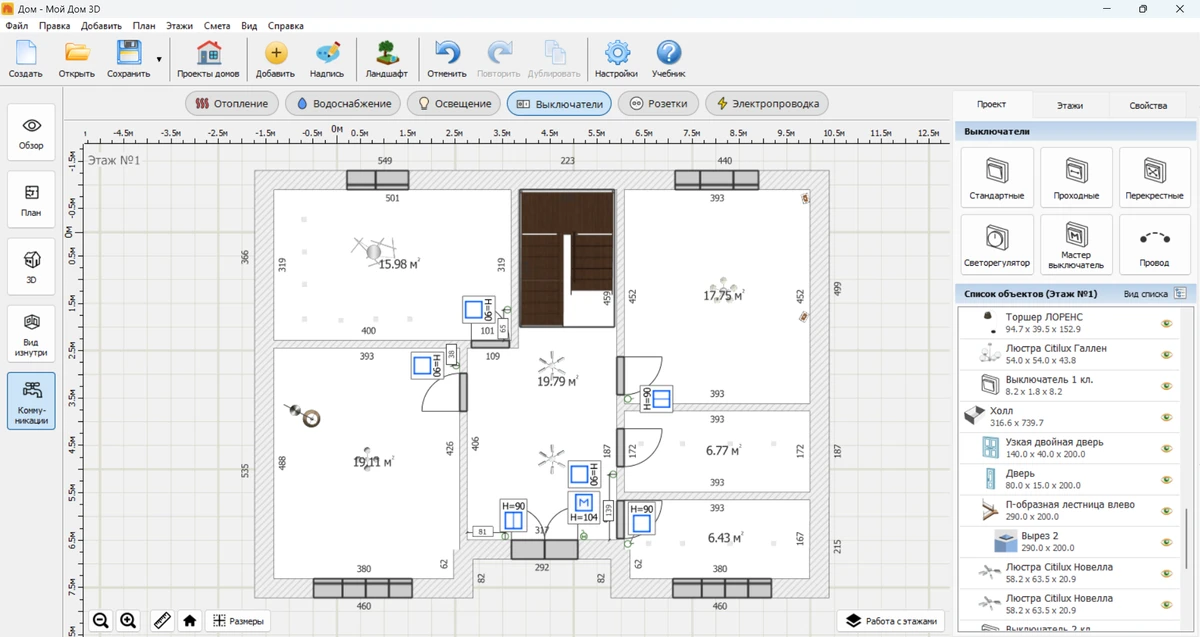Zoom out the floor plan
Viewport: 1200px width, 637px height.
pyautogui.click(x=101, y=621)
